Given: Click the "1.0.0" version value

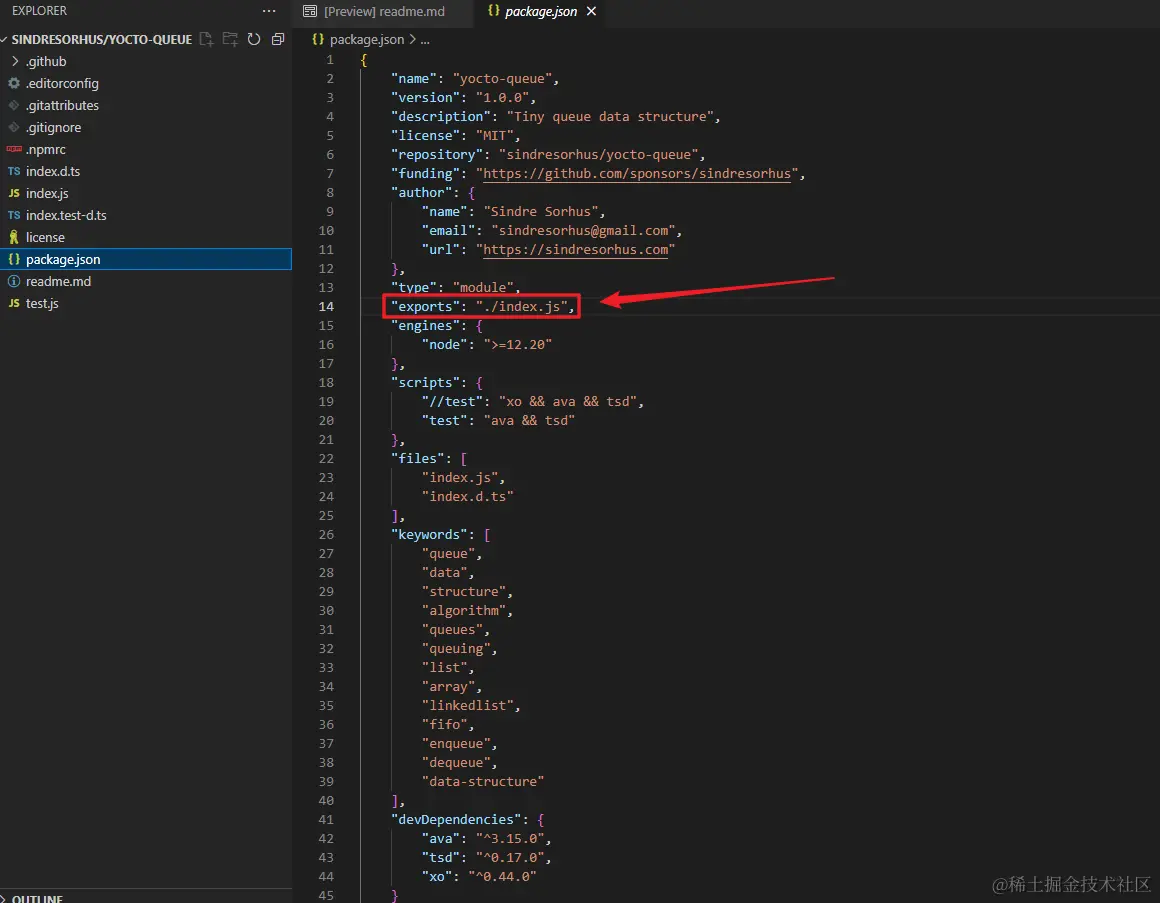Looking at the screenshot, I should pyautogui.click(x=502, y=98).
